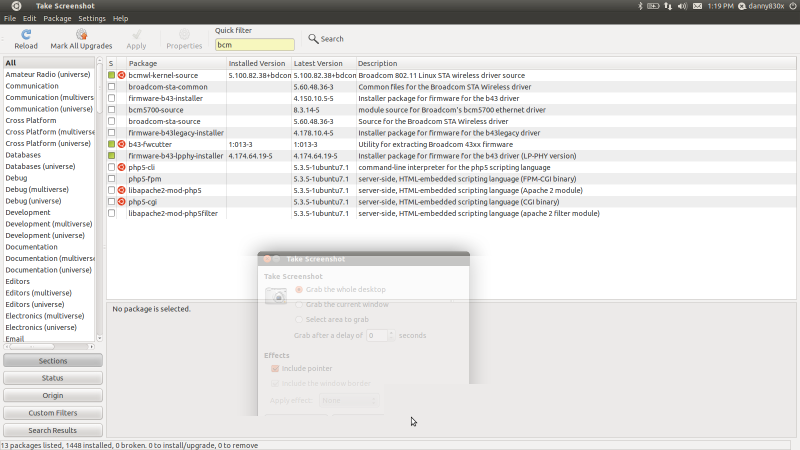
Task: Open the Properties toolbar icon
Action: coord(184,34)
